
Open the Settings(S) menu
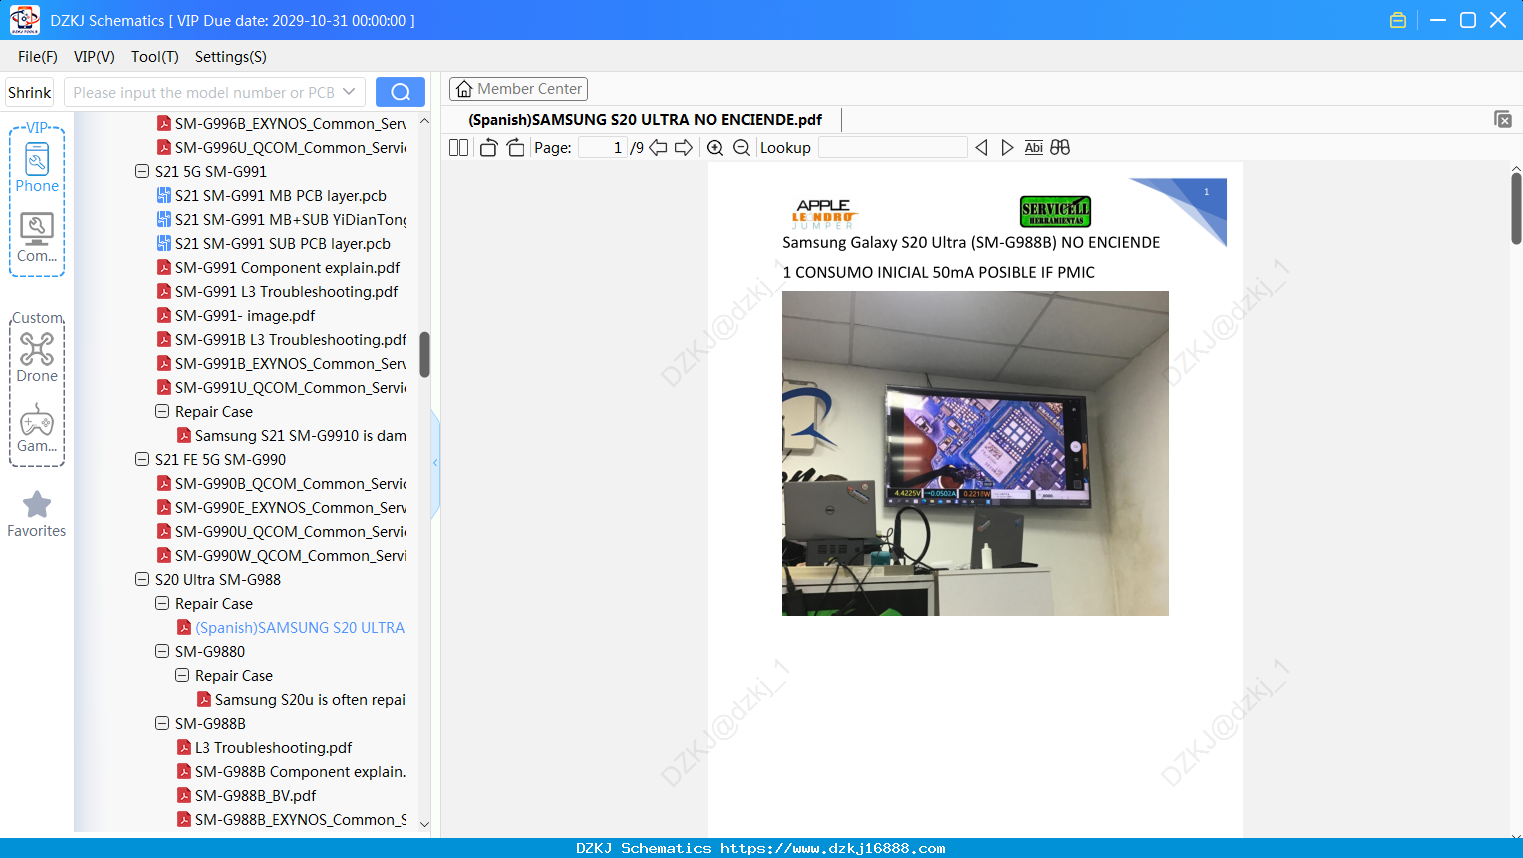click(231, 57)
